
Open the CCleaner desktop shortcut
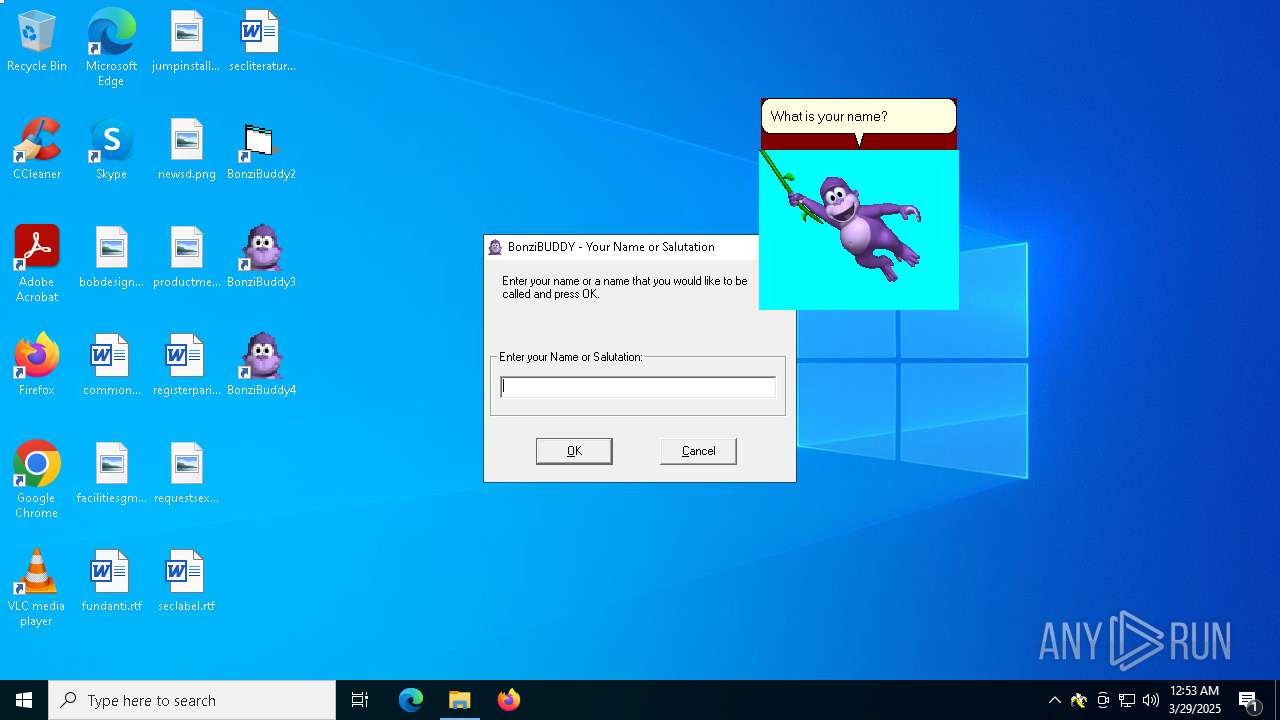[x=37, y=149]
